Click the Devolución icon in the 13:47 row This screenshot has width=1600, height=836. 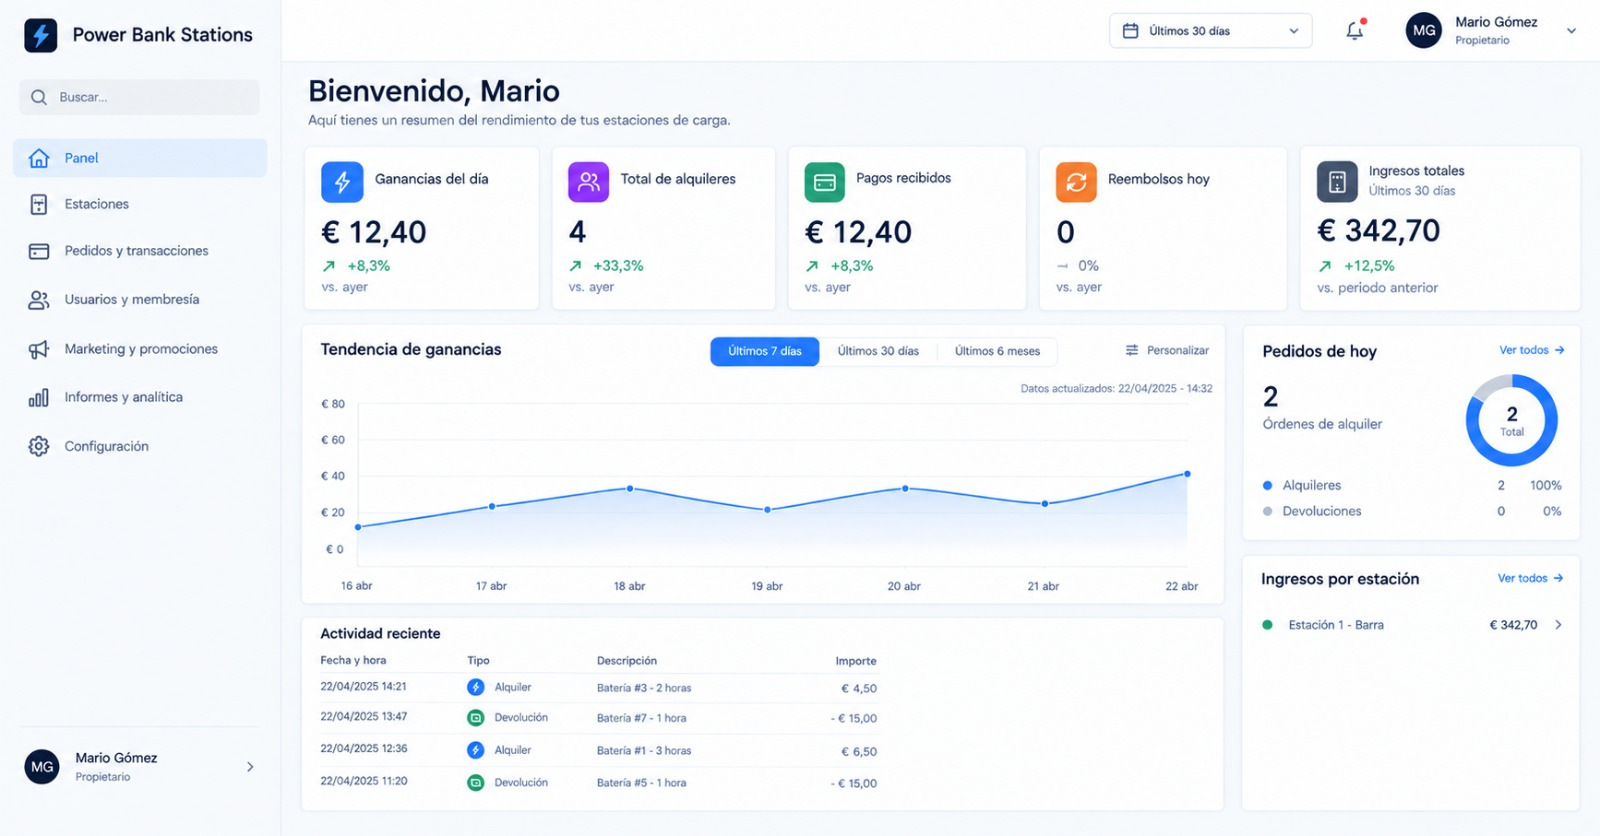(x=476, y=718)
